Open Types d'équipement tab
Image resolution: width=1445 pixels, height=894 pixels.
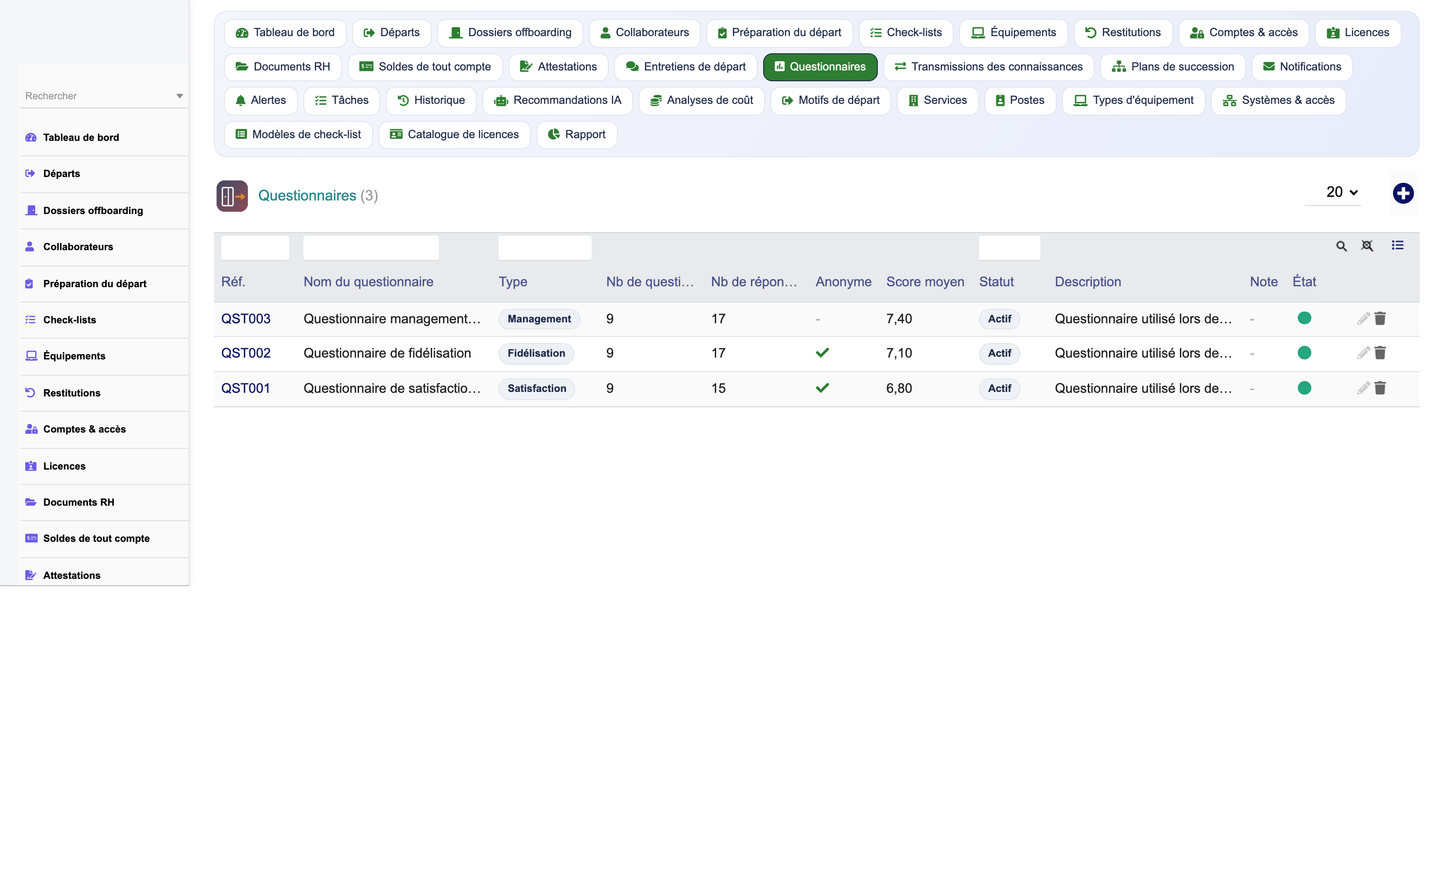tap(1133, 101)
